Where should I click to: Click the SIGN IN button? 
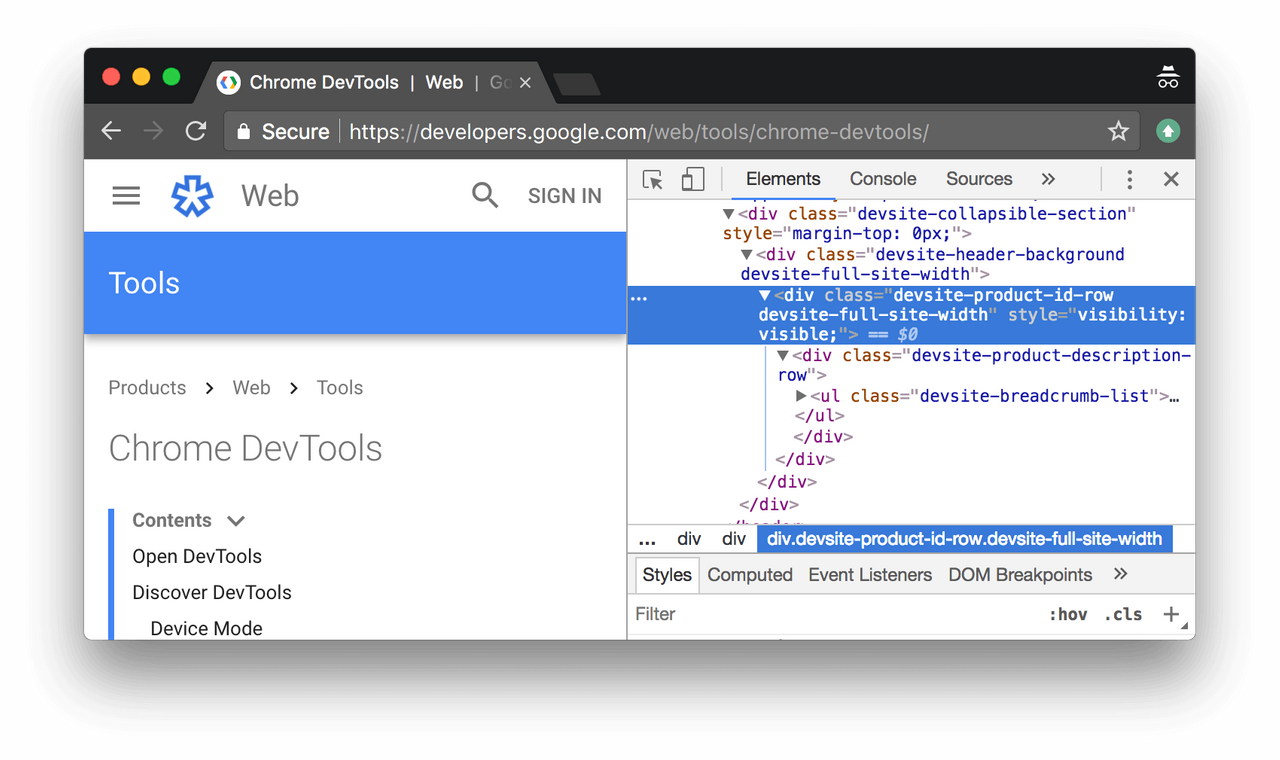(x=564, y=196)
